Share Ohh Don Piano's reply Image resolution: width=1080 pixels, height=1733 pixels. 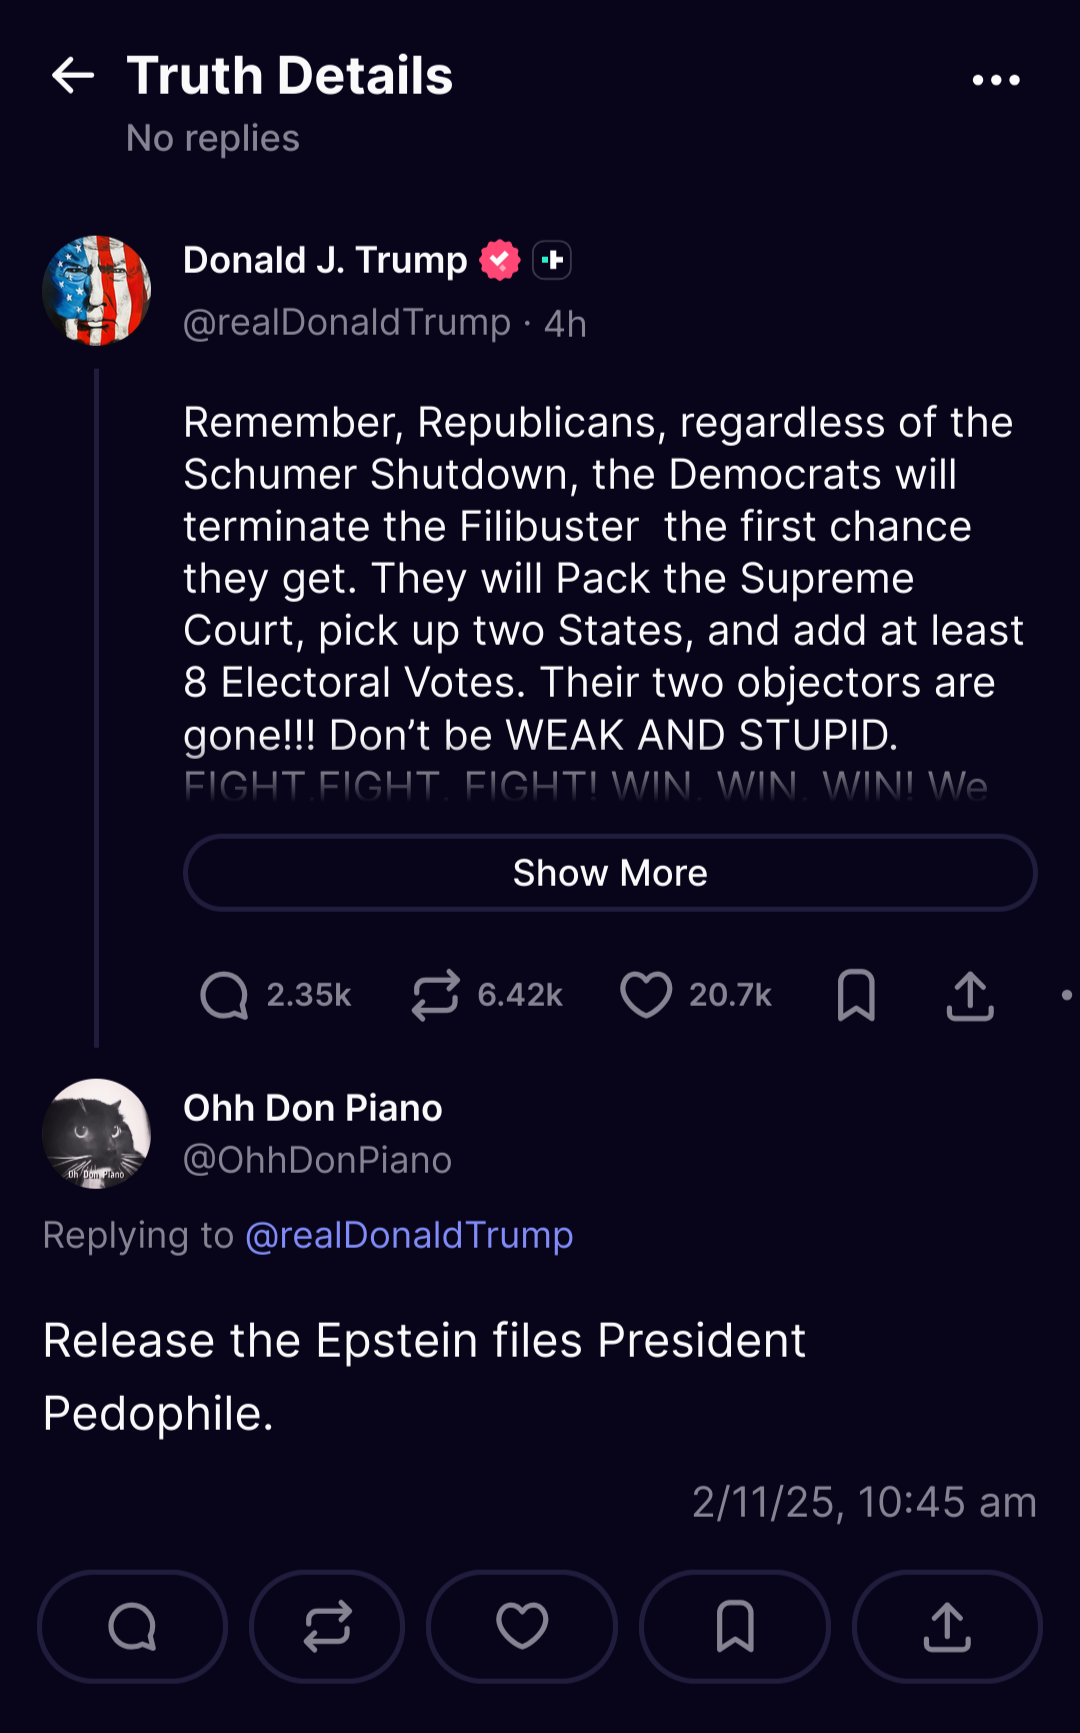click(x=947, y=1626)
